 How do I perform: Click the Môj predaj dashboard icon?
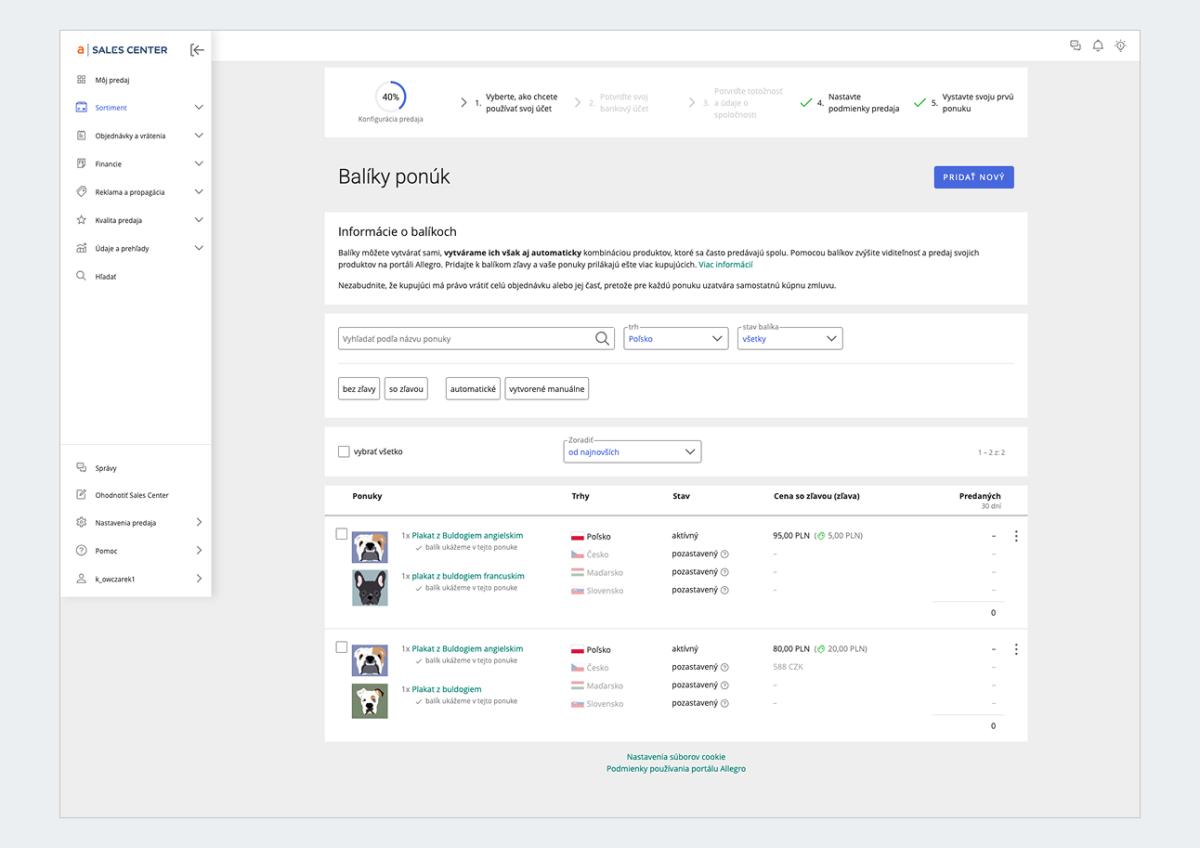pos(81,79)
